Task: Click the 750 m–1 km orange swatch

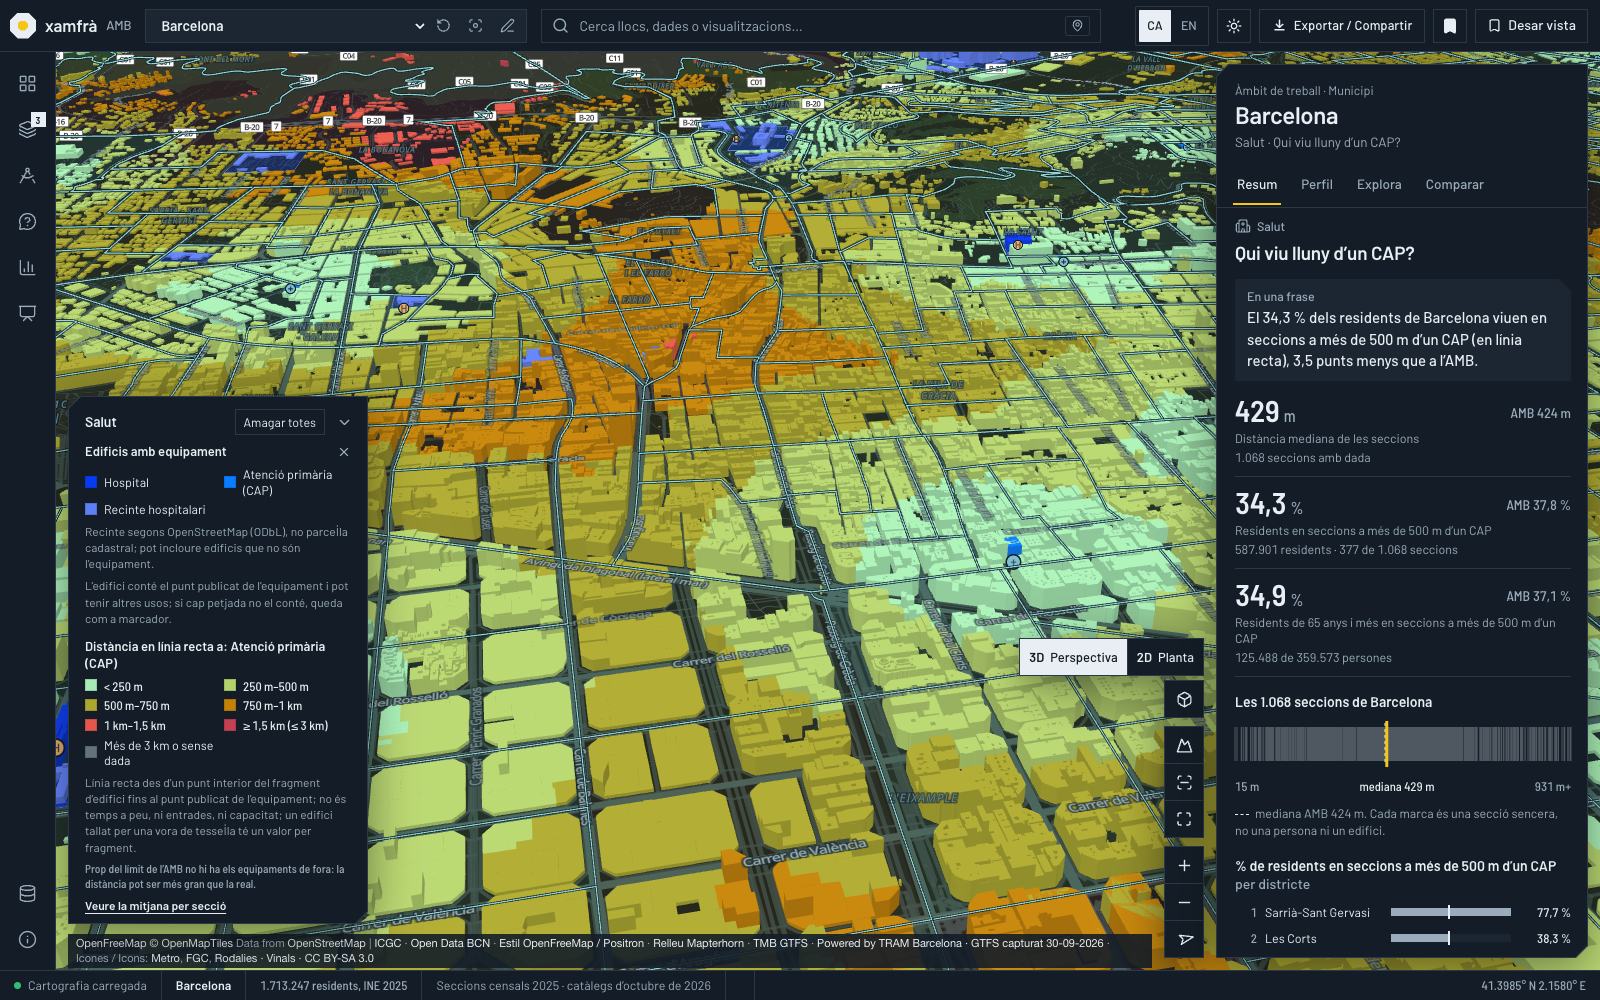Action: pyautogui.click(x=230, y=706)
